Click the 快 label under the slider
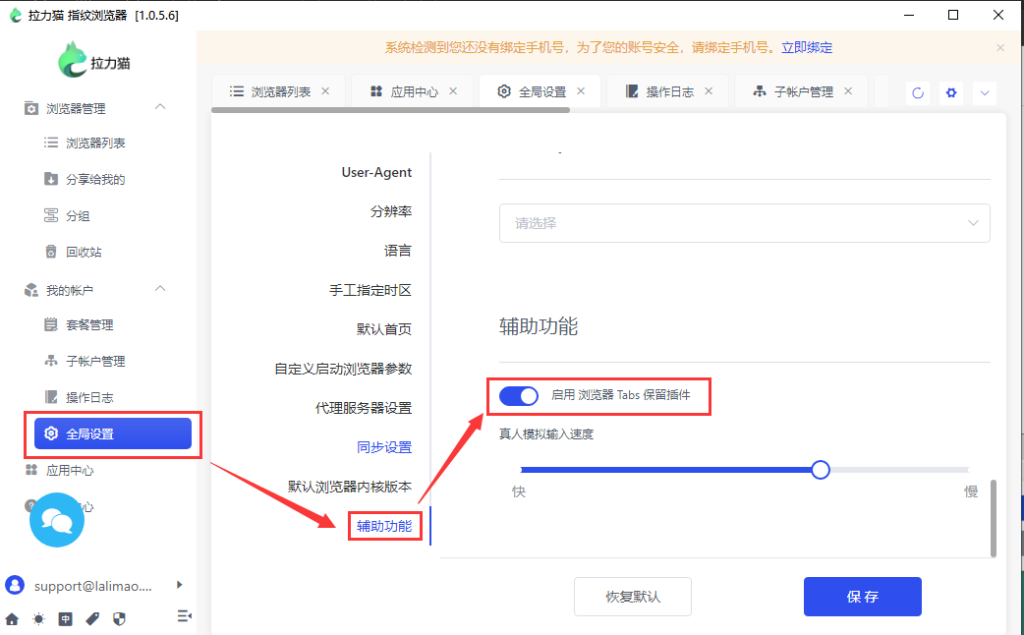 (x=519, y=491)
